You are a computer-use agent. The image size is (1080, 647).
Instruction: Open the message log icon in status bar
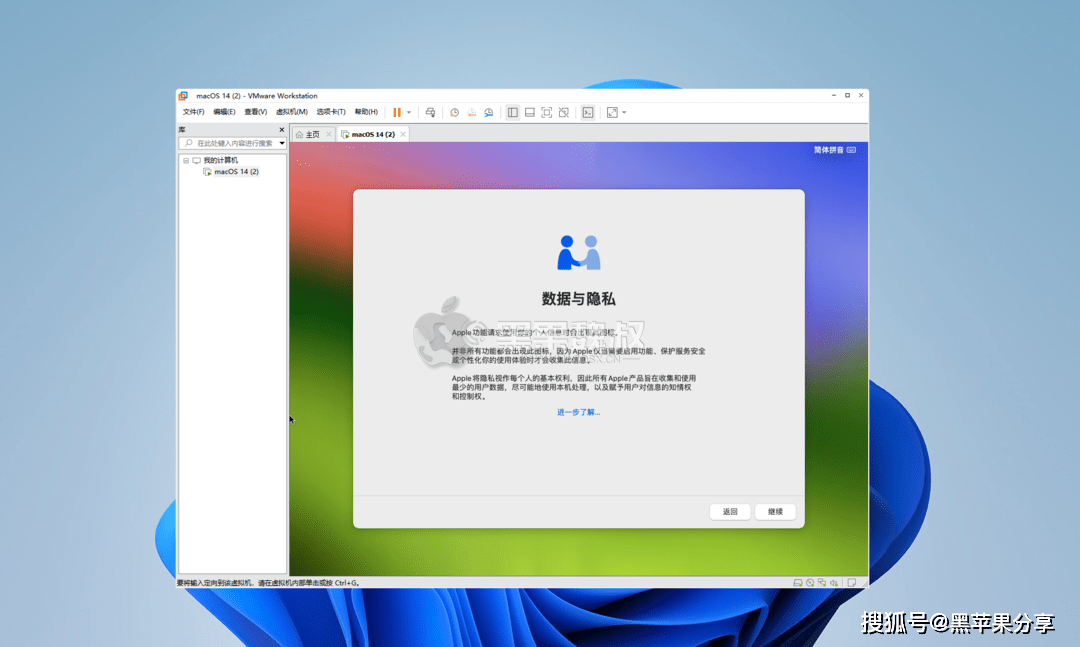tap(851, 583)
